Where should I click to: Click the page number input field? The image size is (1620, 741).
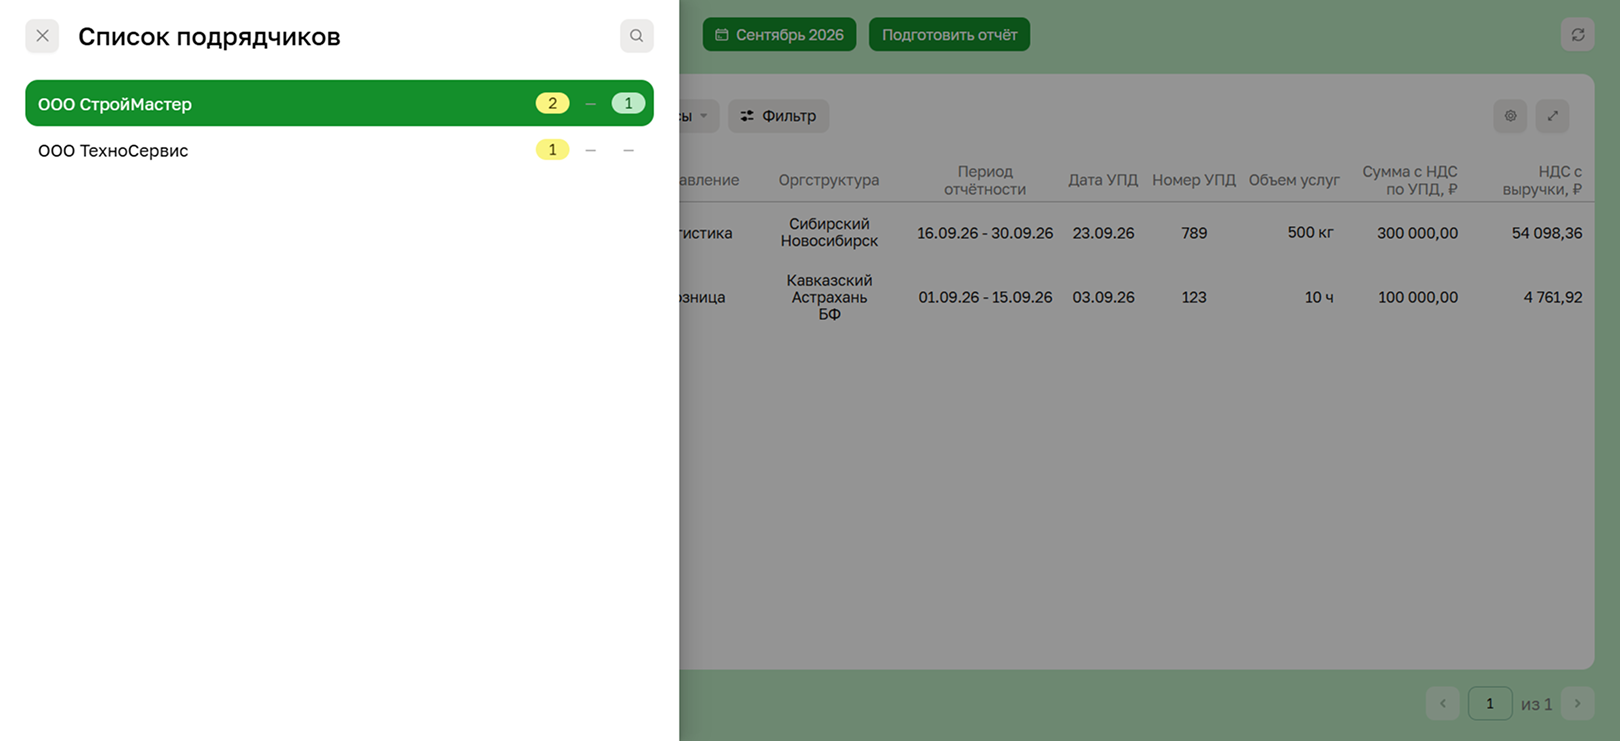(x=1489, y=704)
